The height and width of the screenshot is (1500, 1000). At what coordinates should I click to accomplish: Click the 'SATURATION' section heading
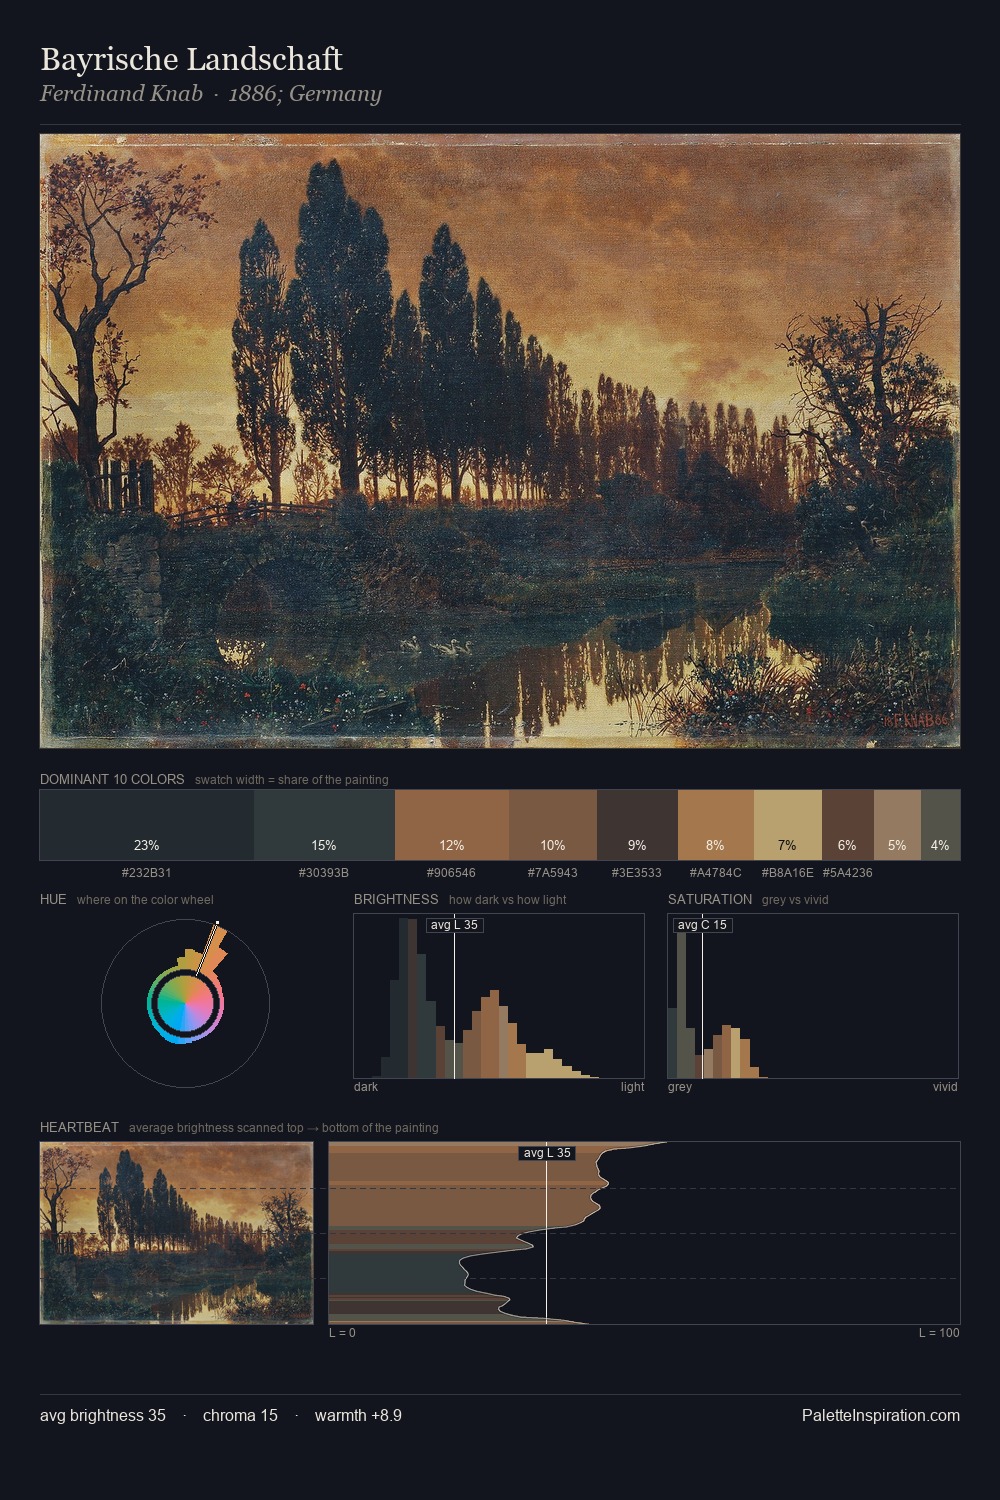coord(710,899)
